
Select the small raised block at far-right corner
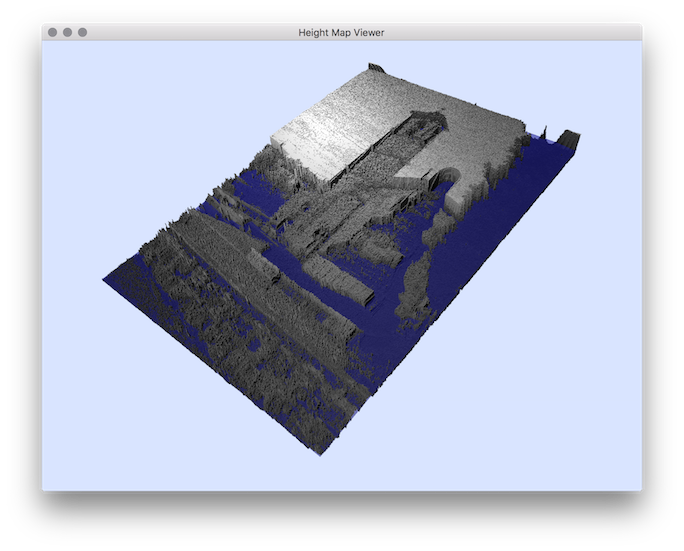tap(570, 139)
